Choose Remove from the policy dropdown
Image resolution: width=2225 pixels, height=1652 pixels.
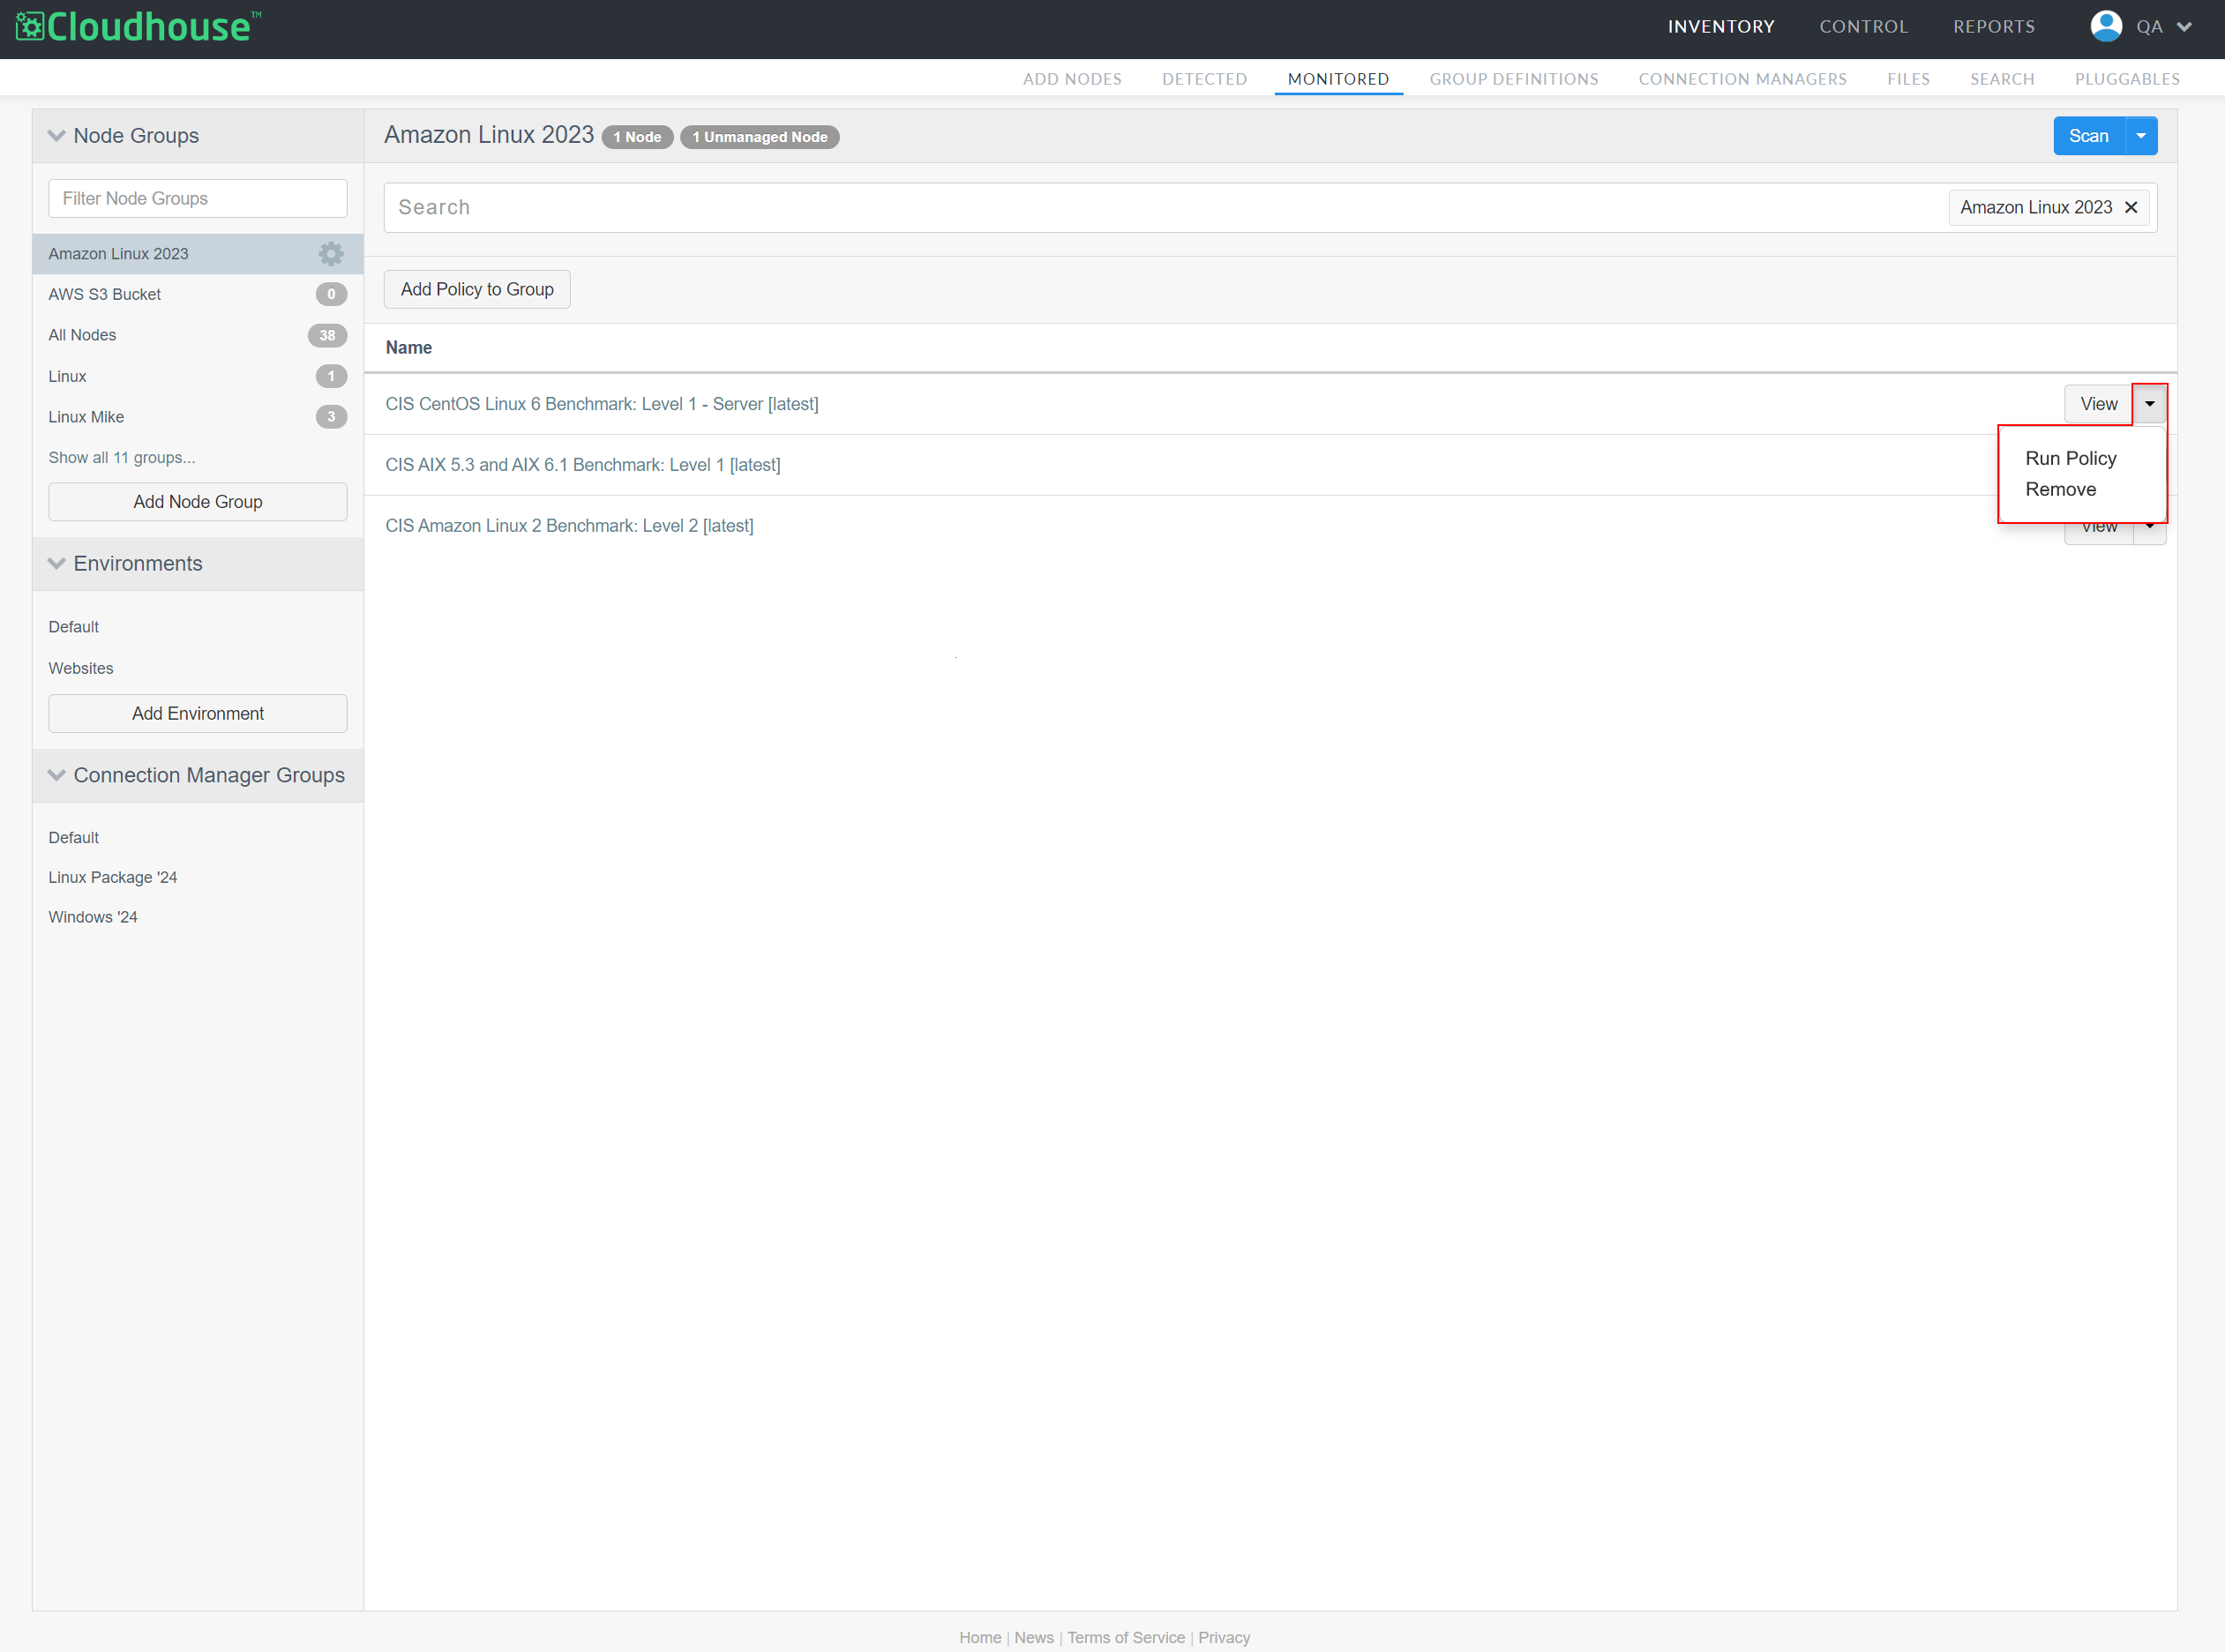pos(2060,489)
